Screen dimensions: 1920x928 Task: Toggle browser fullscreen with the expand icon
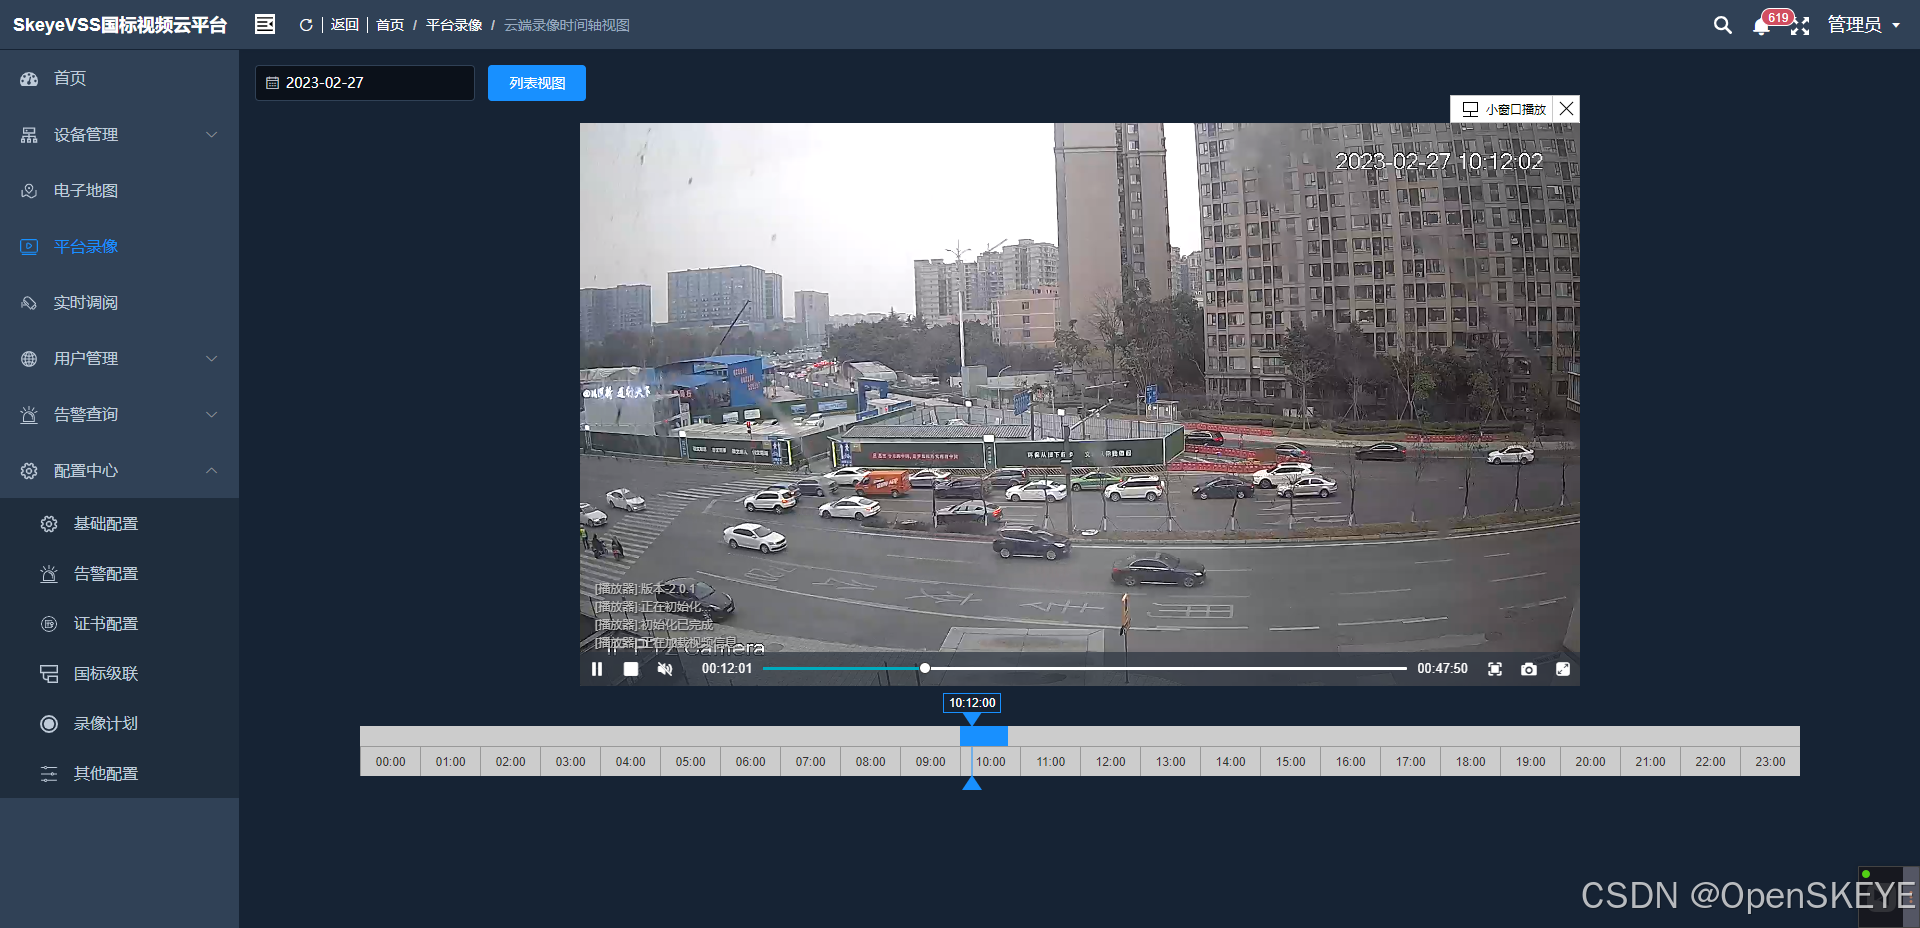(x=1800, y=26)
